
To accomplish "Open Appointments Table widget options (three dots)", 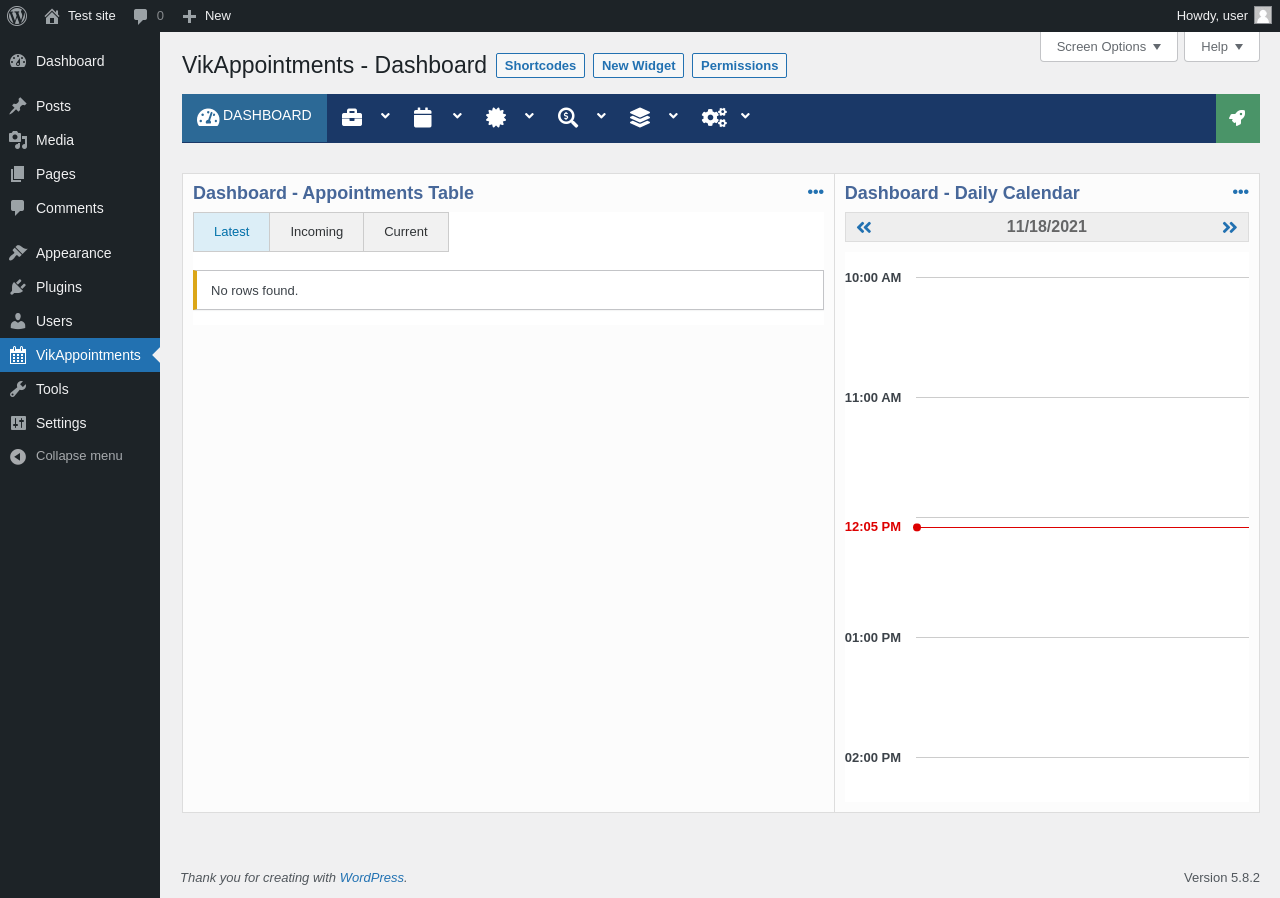I will point(816,192).
